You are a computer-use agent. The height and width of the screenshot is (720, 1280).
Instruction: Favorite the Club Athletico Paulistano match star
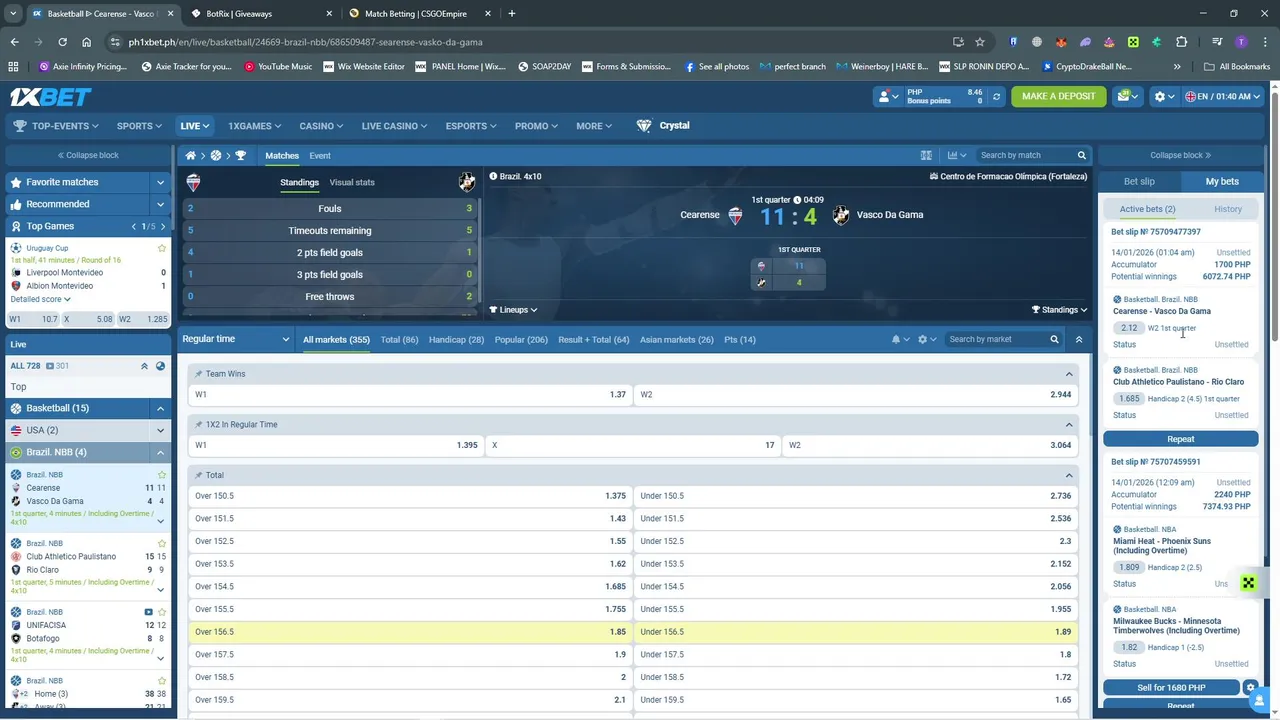coord(162,544)
